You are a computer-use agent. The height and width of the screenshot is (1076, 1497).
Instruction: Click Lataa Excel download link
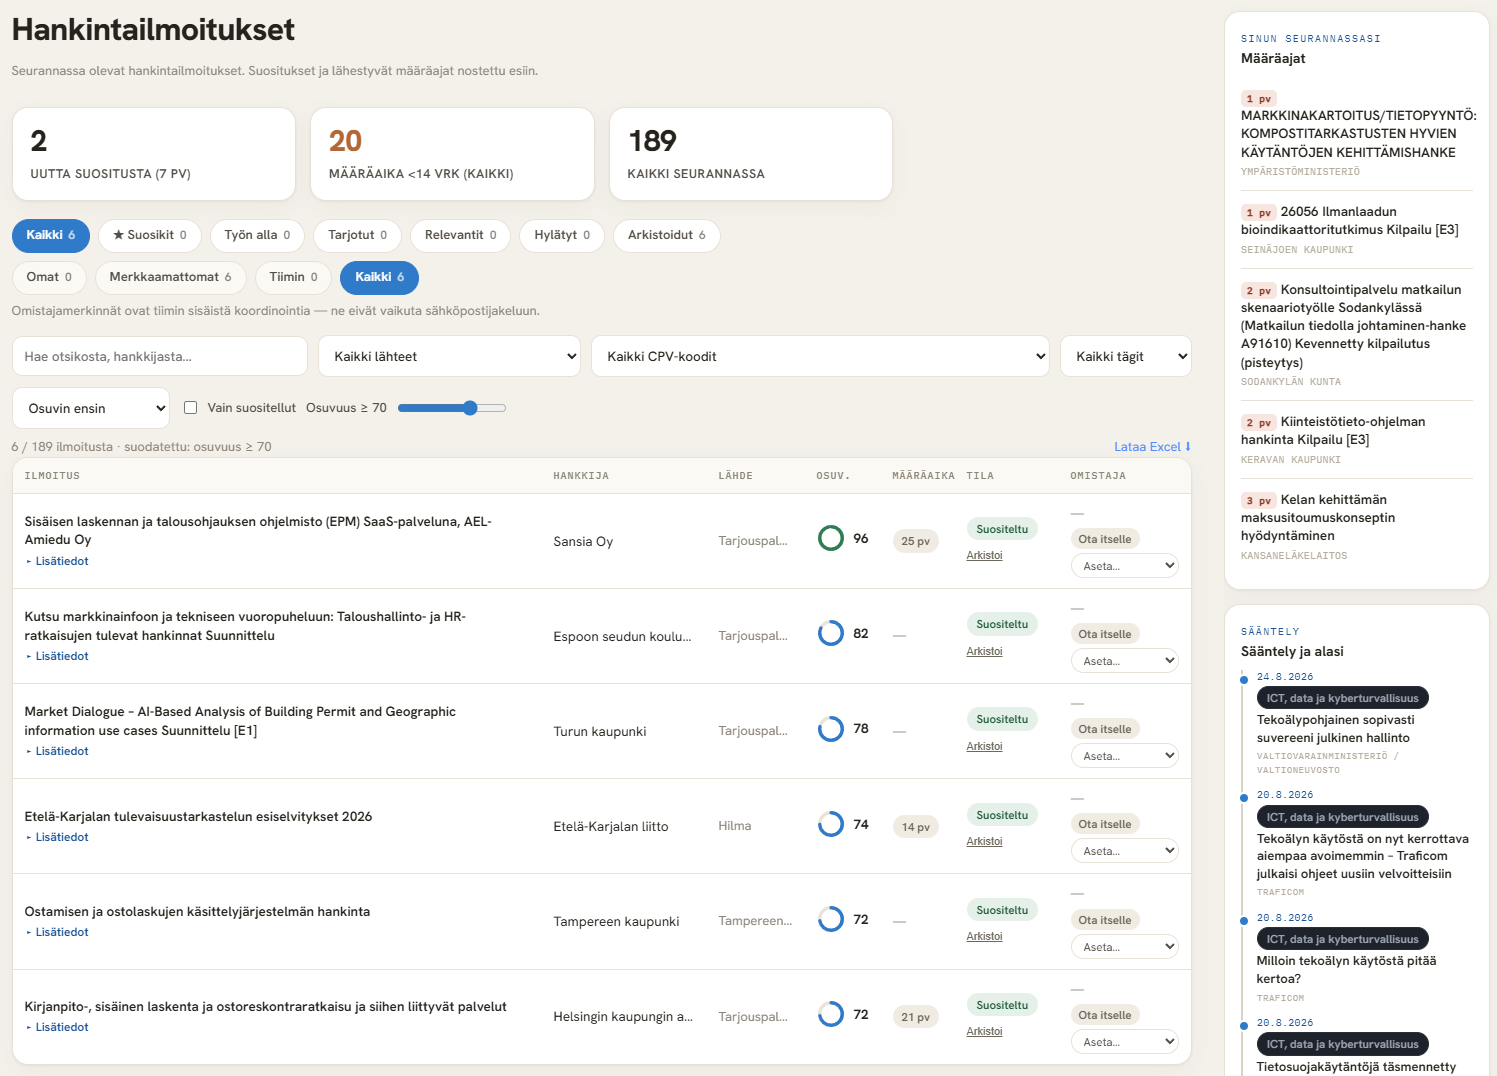[x=1152, y=447]
